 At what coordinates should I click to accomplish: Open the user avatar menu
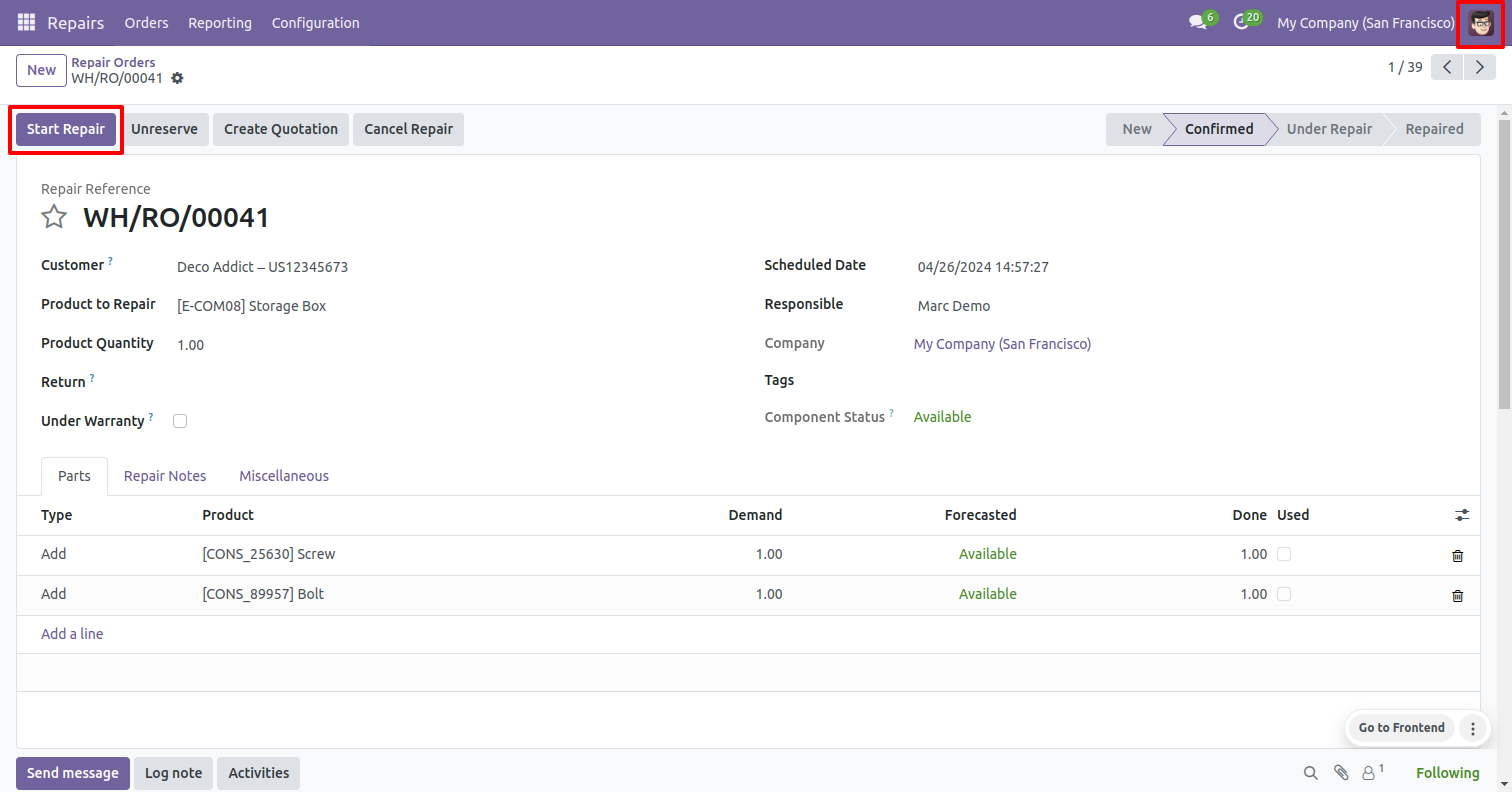point(1480,23)
